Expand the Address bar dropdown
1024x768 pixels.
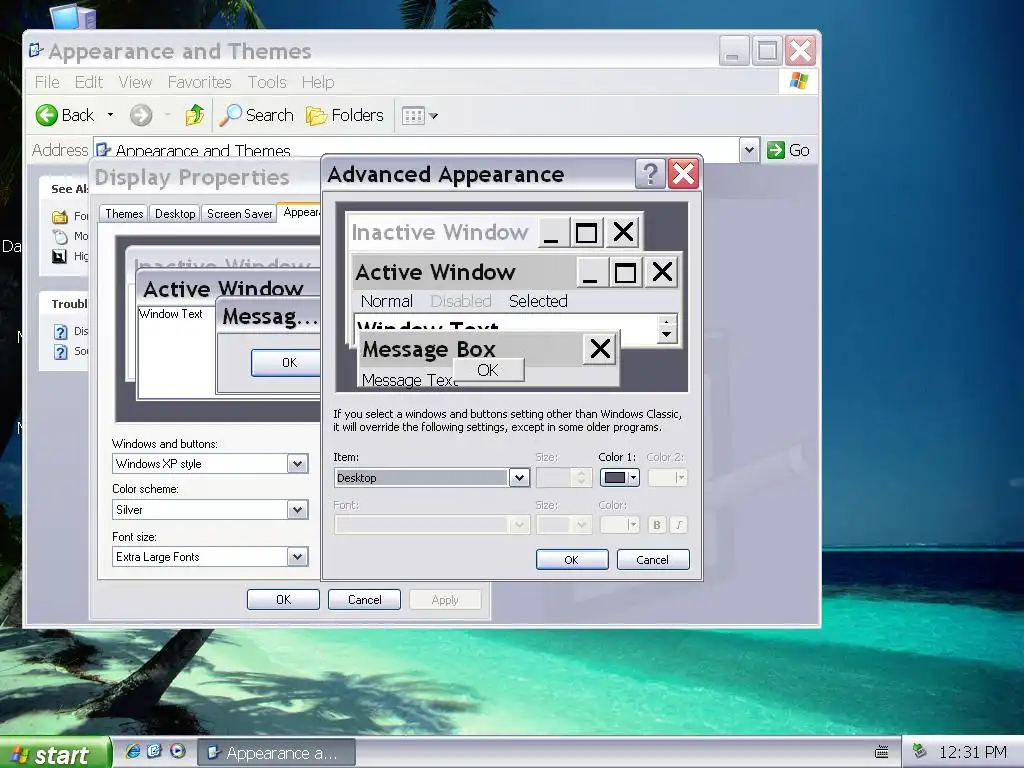click(749, 150)
